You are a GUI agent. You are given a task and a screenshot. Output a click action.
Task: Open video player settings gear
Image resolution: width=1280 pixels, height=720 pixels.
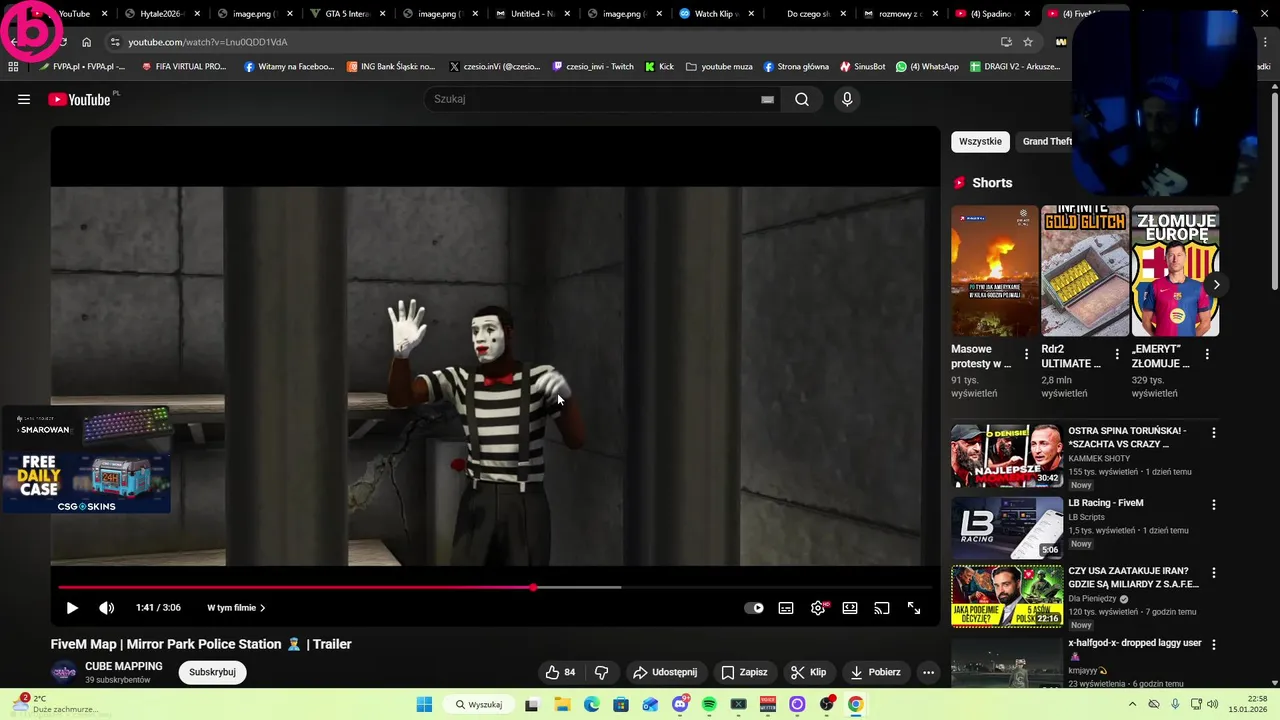[818, 608]
